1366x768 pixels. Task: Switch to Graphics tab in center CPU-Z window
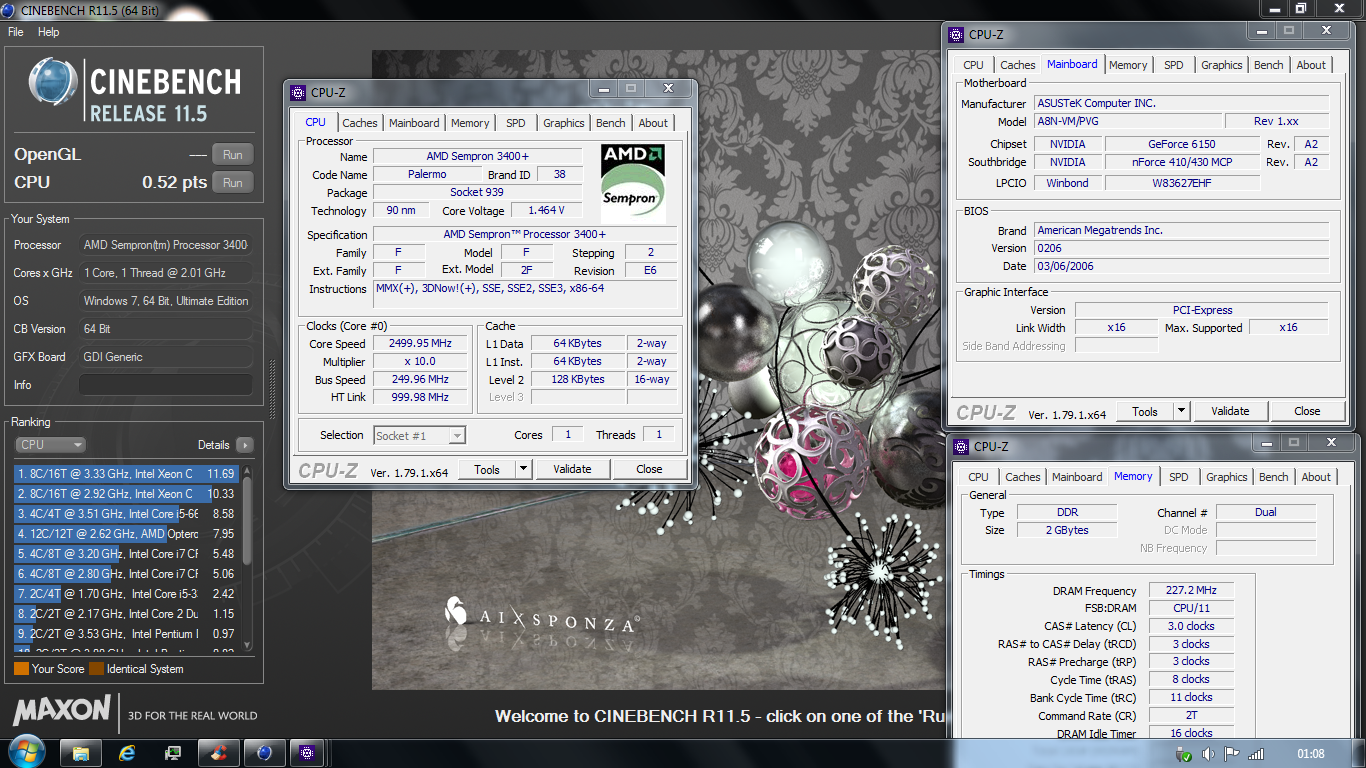tap(564, 123)
